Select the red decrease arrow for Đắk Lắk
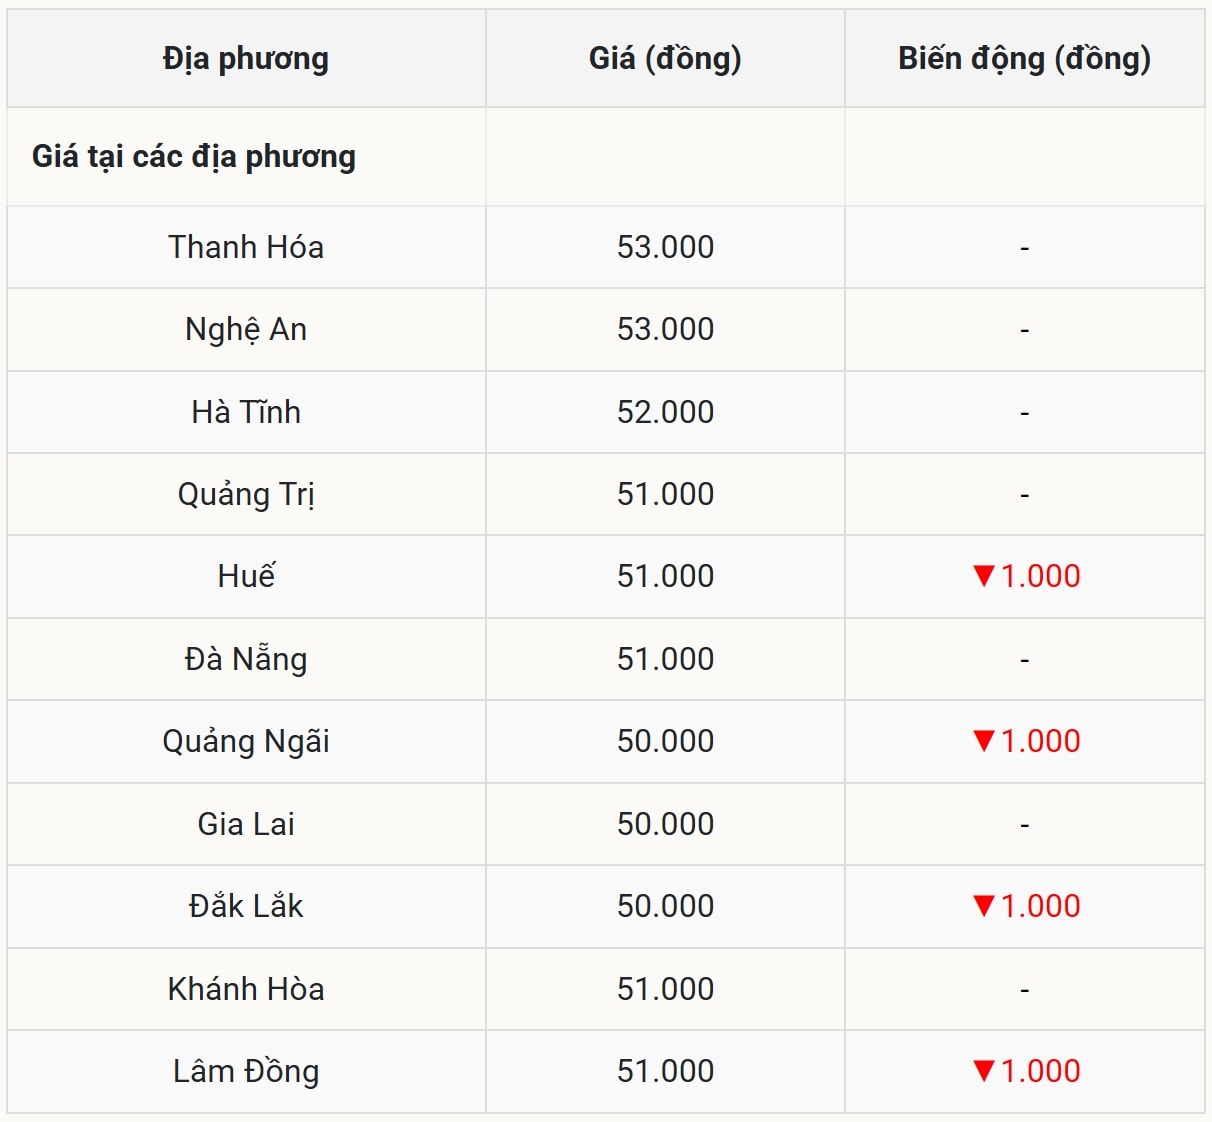Screen dimensions: 1212x1122 [983, 906]
